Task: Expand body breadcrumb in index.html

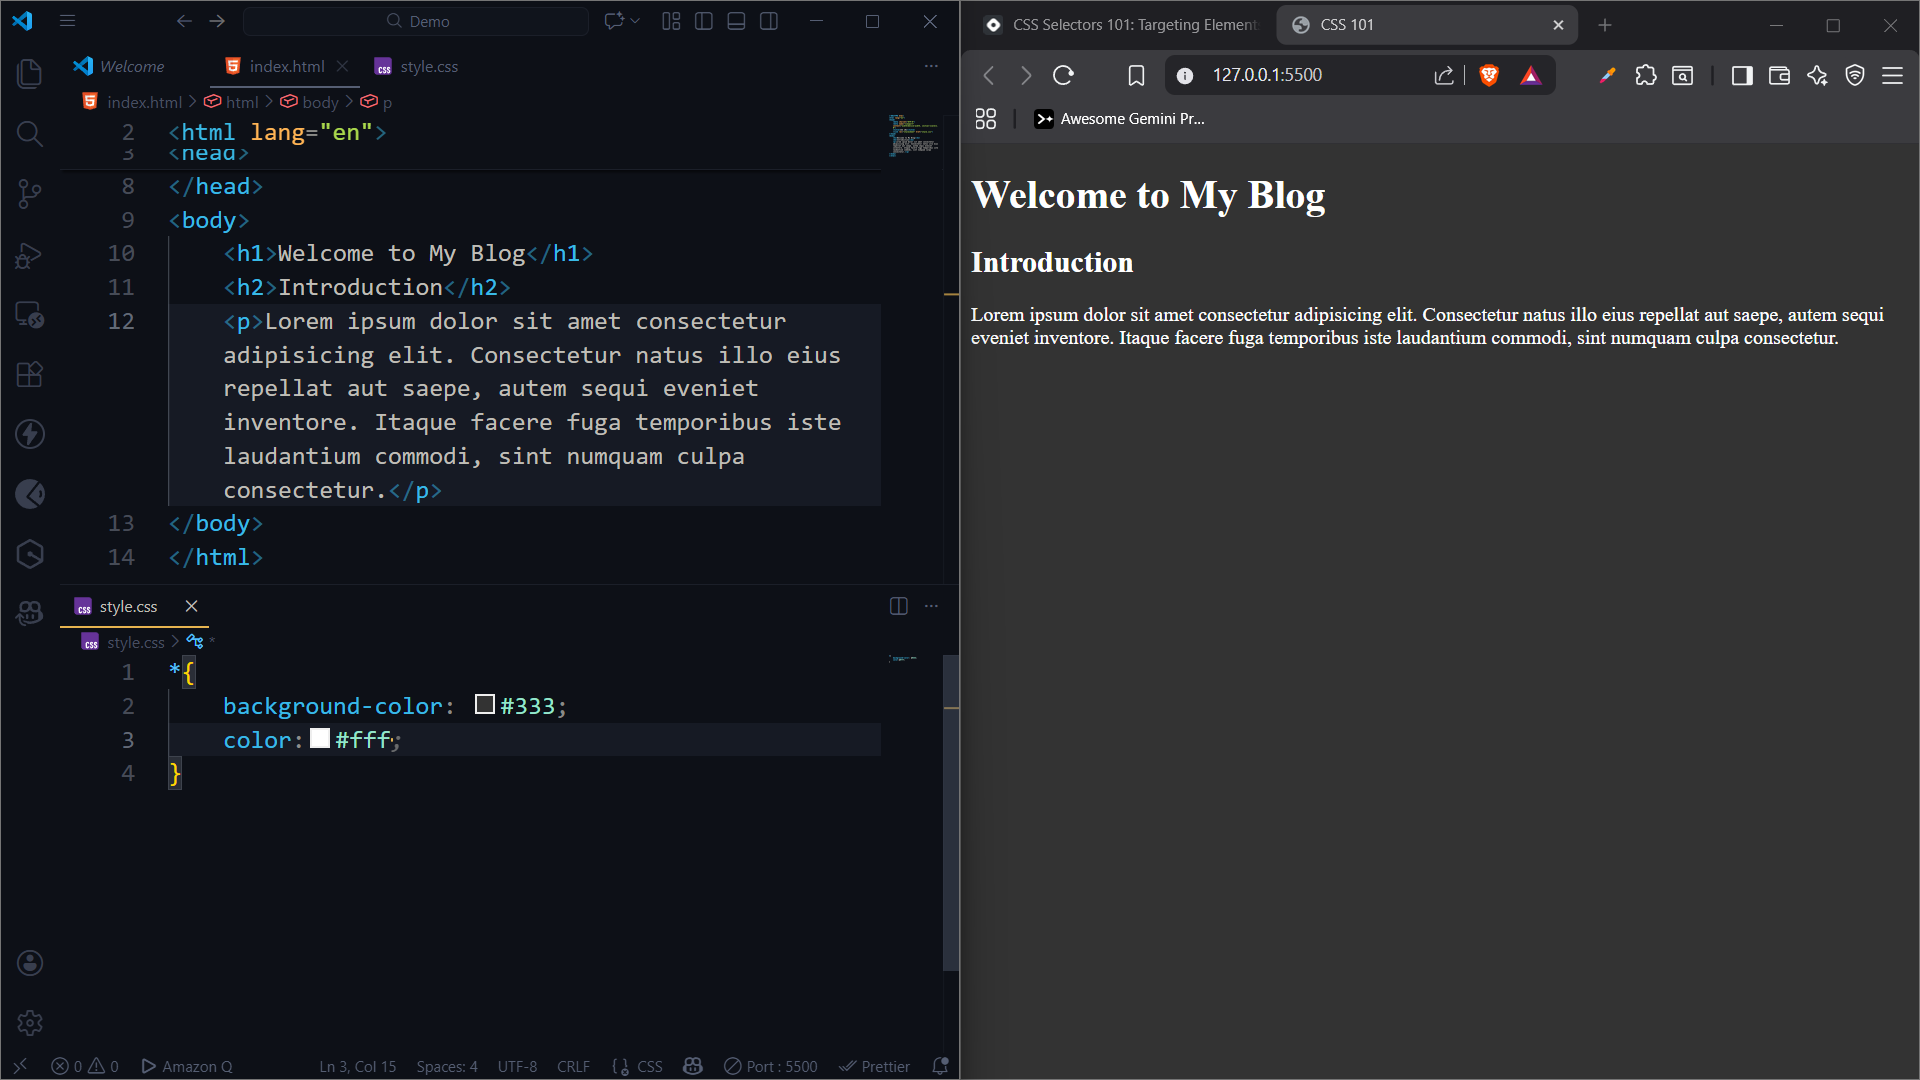Action: (320, 102)
